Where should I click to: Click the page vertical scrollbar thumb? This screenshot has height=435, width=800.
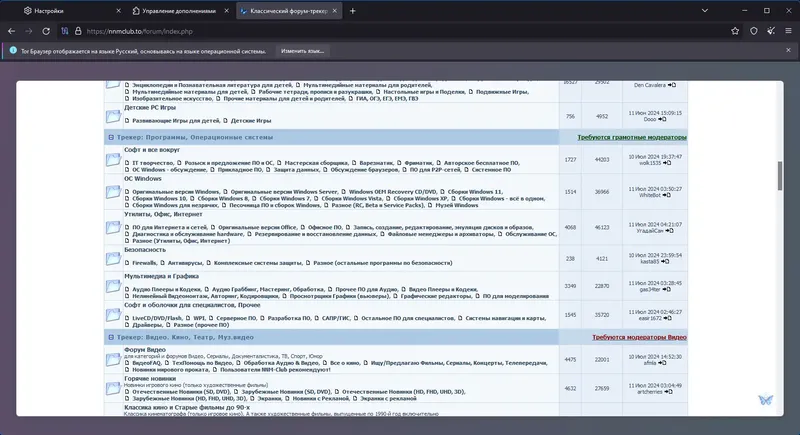pos(780,176)
